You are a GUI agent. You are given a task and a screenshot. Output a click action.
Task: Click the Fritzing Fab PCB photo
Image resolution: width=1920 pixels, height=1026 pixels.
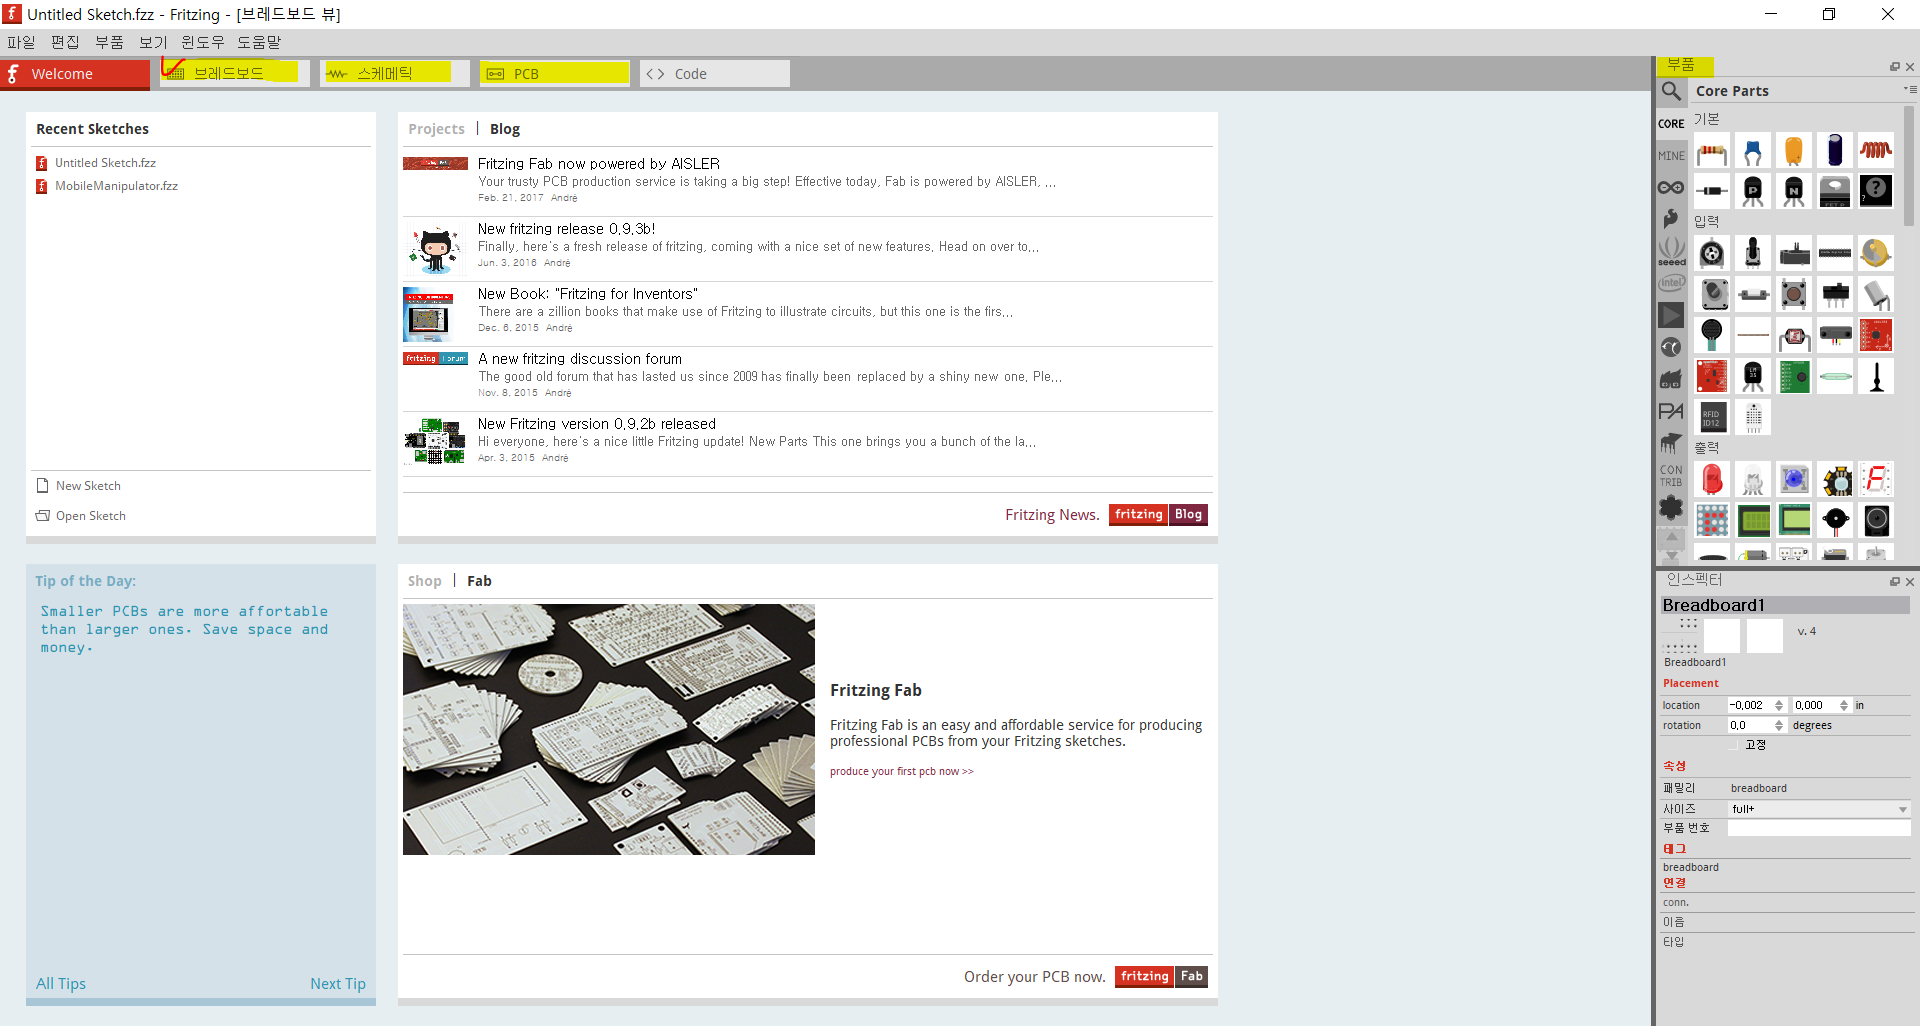609,729
